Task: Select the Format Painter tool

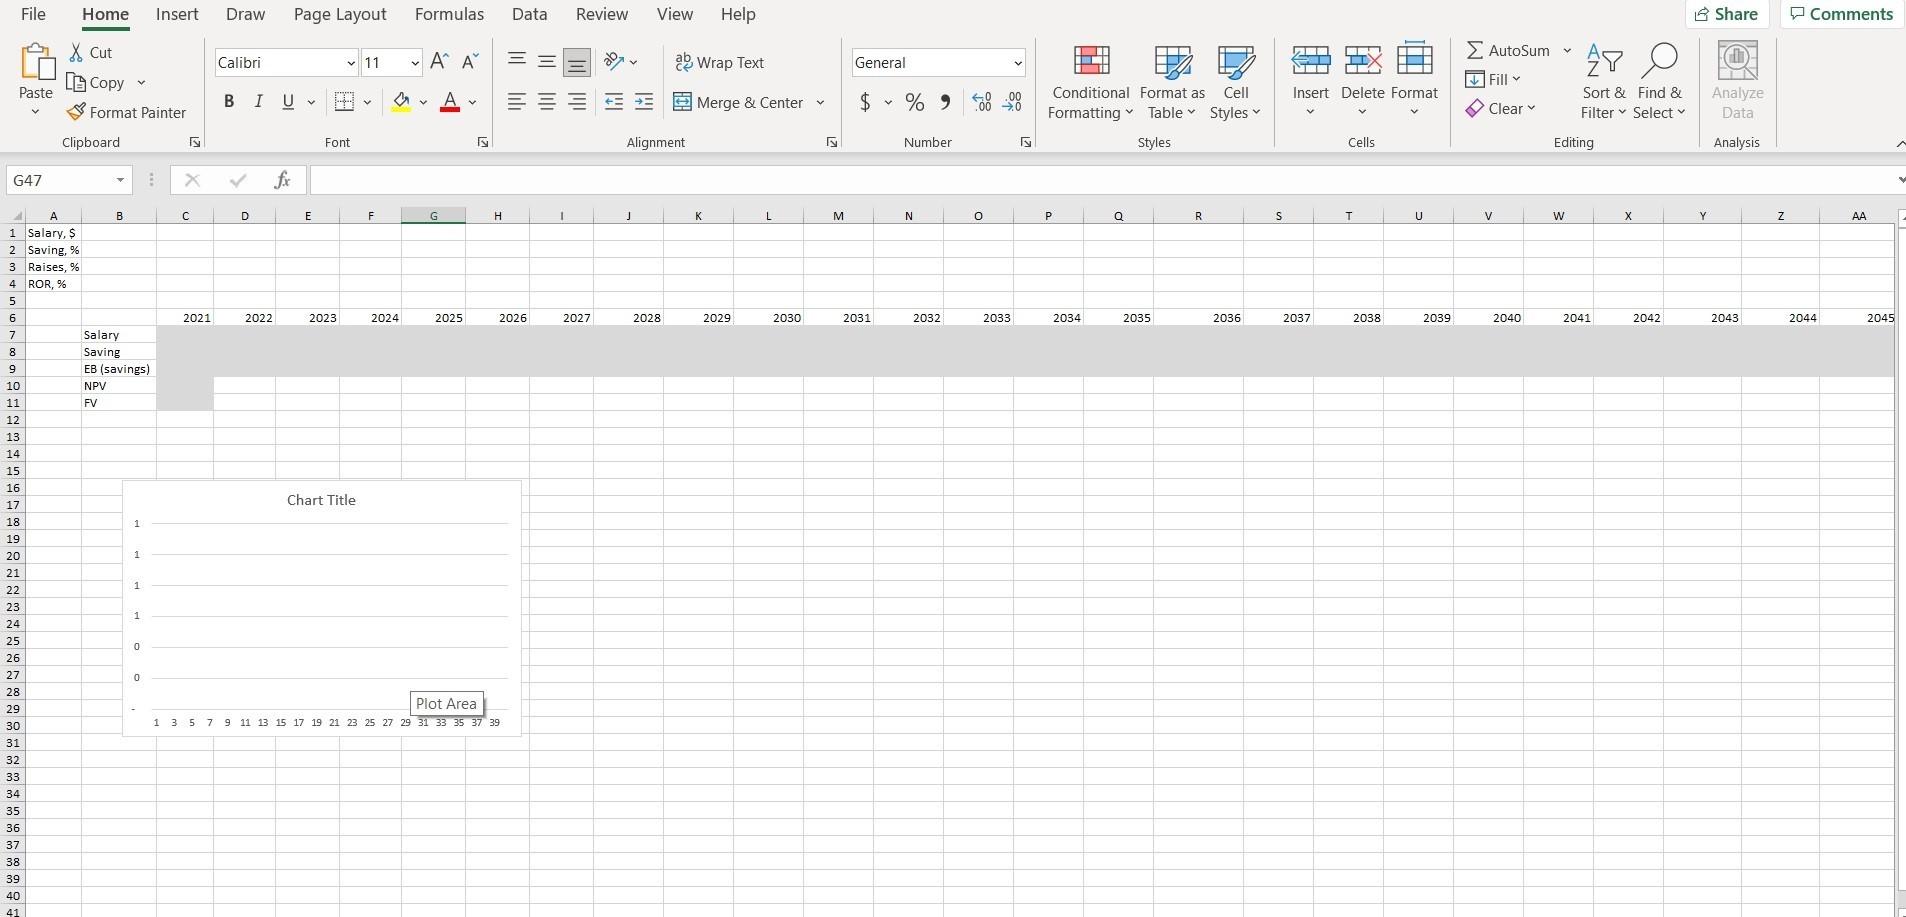Action: click(127, 112)
